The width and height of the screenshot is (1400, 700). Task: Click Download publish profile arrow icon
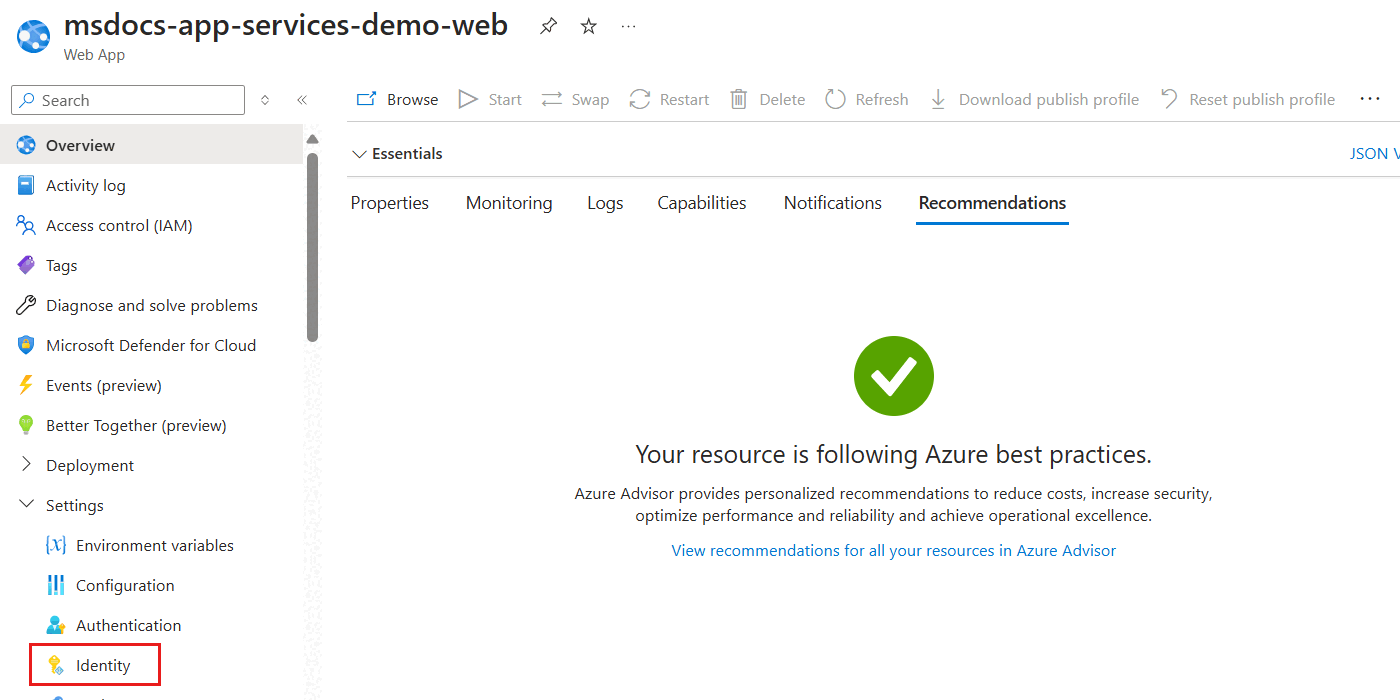tap(938, 99)
